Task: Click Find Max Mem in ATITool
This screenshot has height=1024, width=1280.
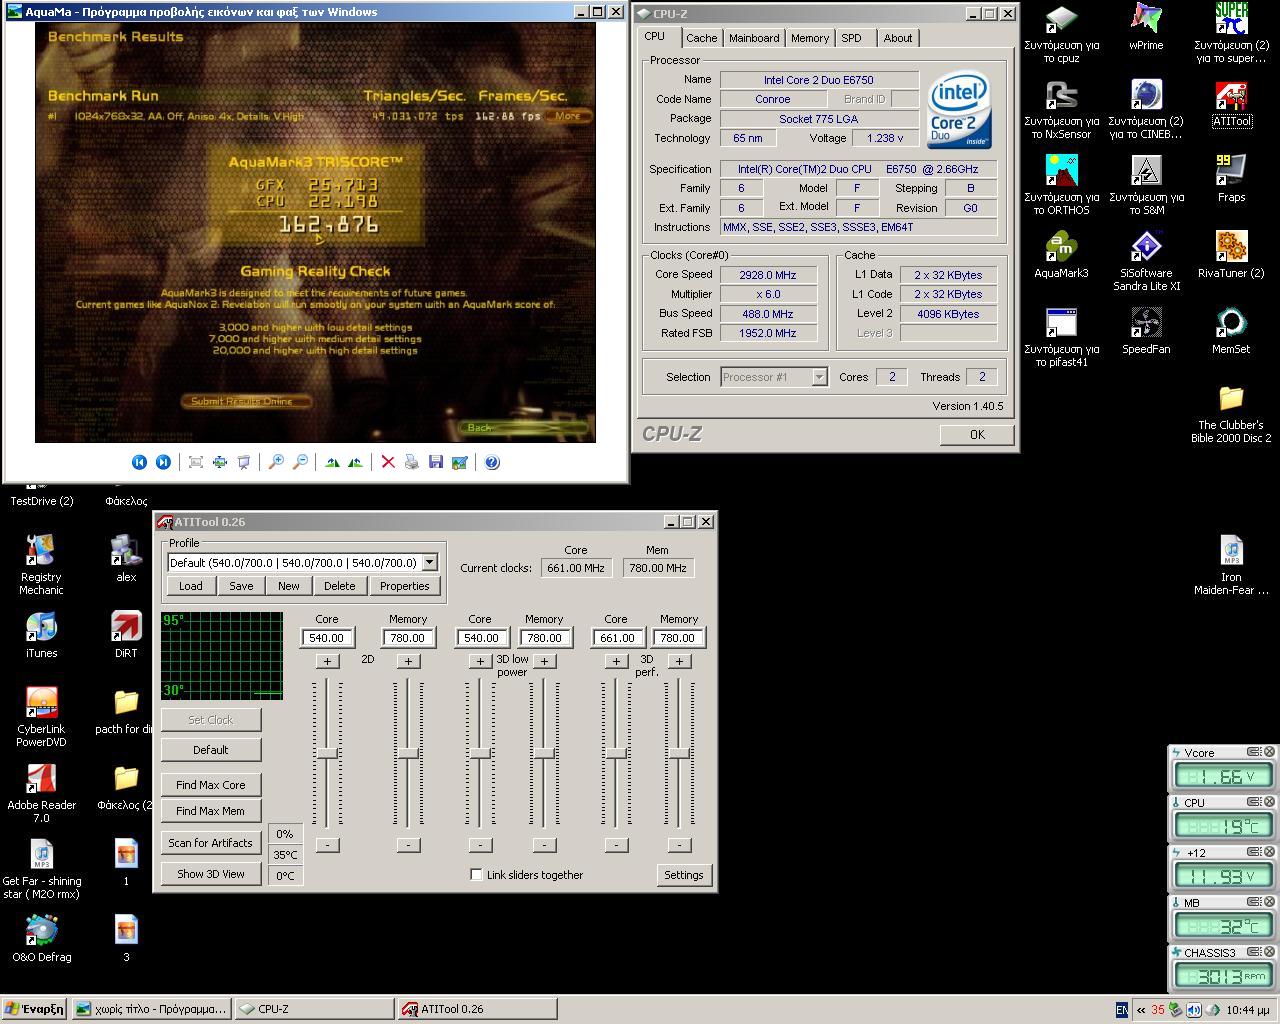Action: point(210,811)
